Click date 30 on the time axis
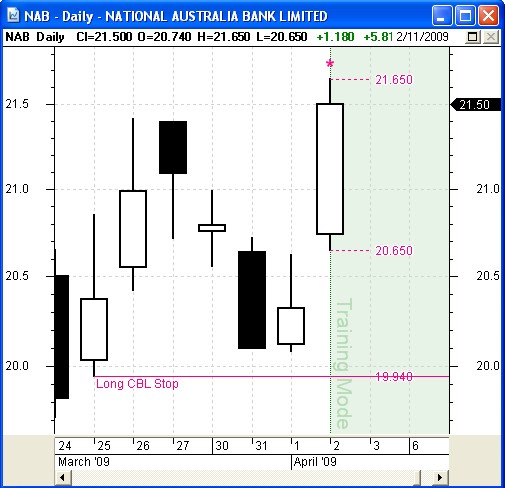Screen dimensions: 505x488 coord(222,446)
